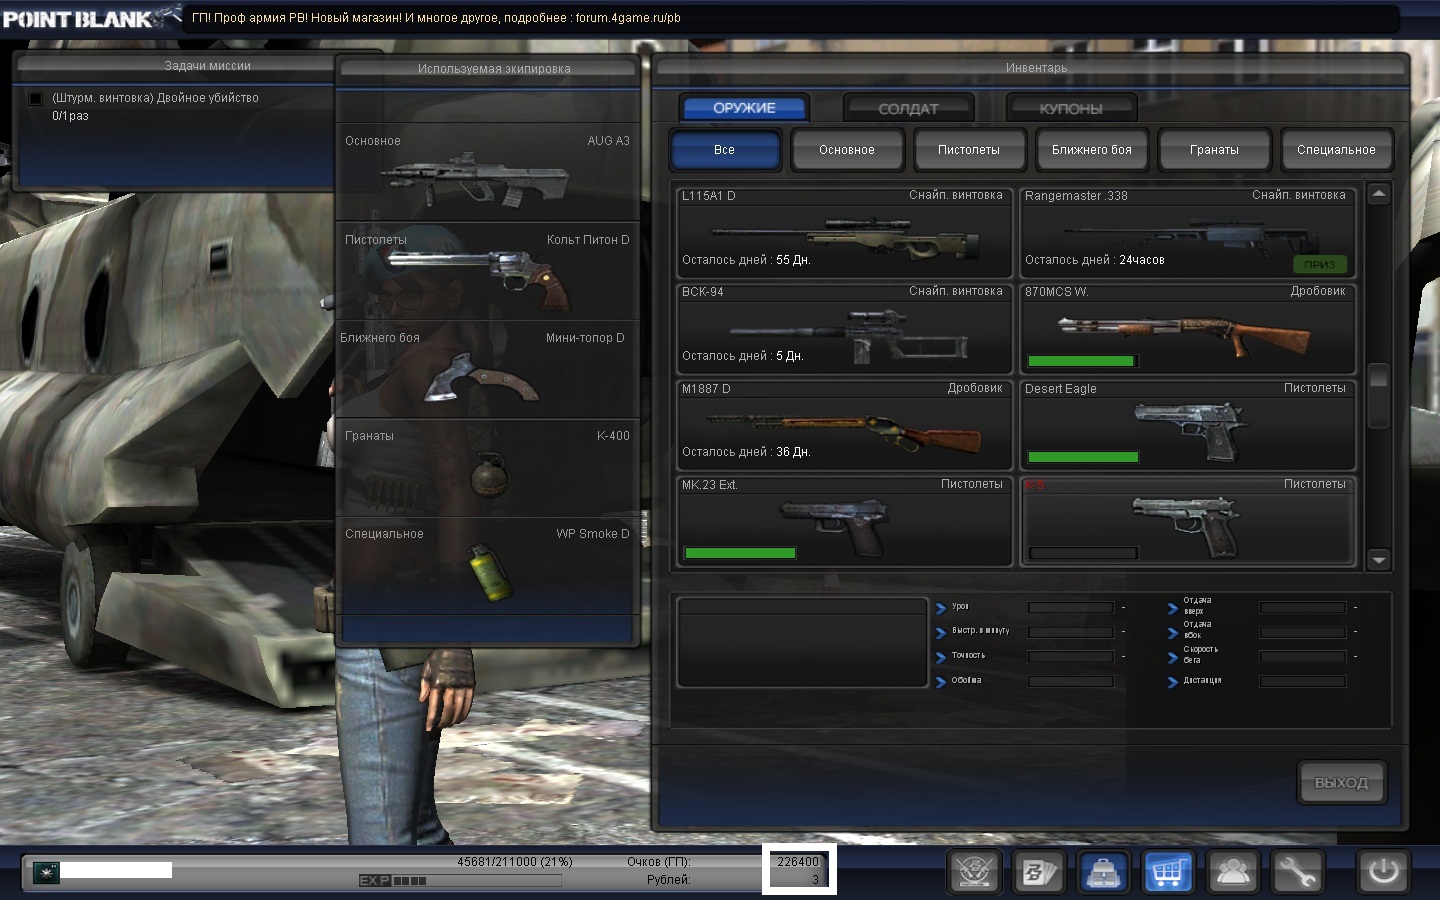1440x900 pixels.
Task: Click the Мини-топор D axe image
Action: tap(480, 378)
